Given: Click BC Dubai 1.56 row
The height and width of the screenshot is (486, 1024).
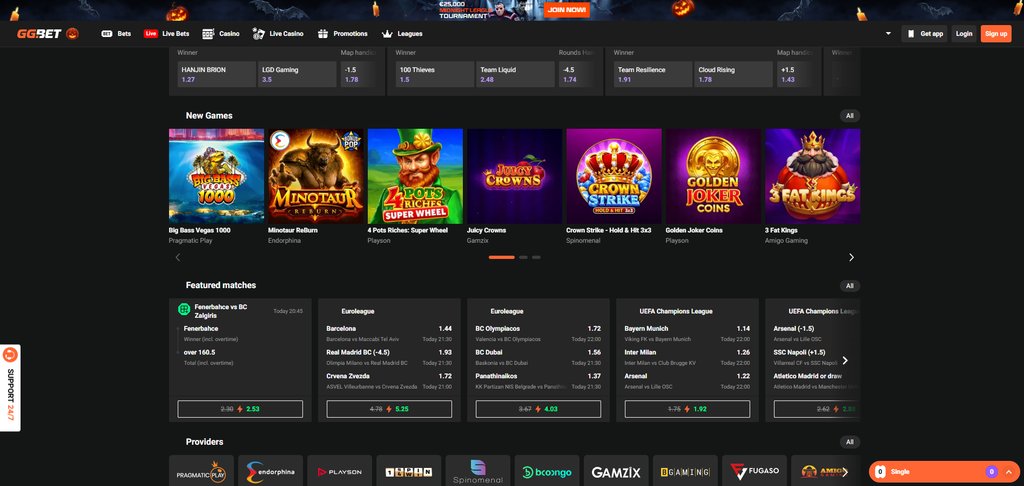Looking at the screenshot, I should tap(538, 357).
